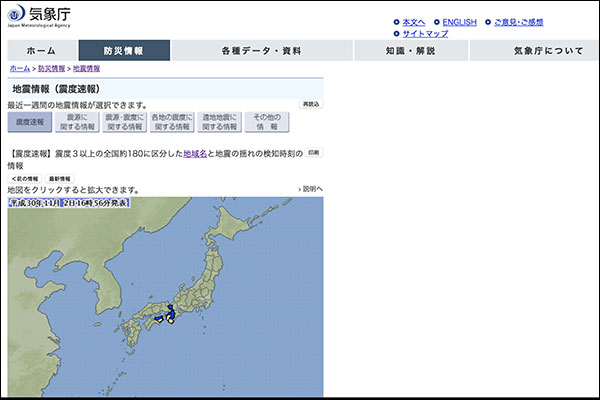Choose the 各地の震度に関する情報 button
Viewport: 600px width, 400px height.
pyautogui.click(x=171, y=122)
